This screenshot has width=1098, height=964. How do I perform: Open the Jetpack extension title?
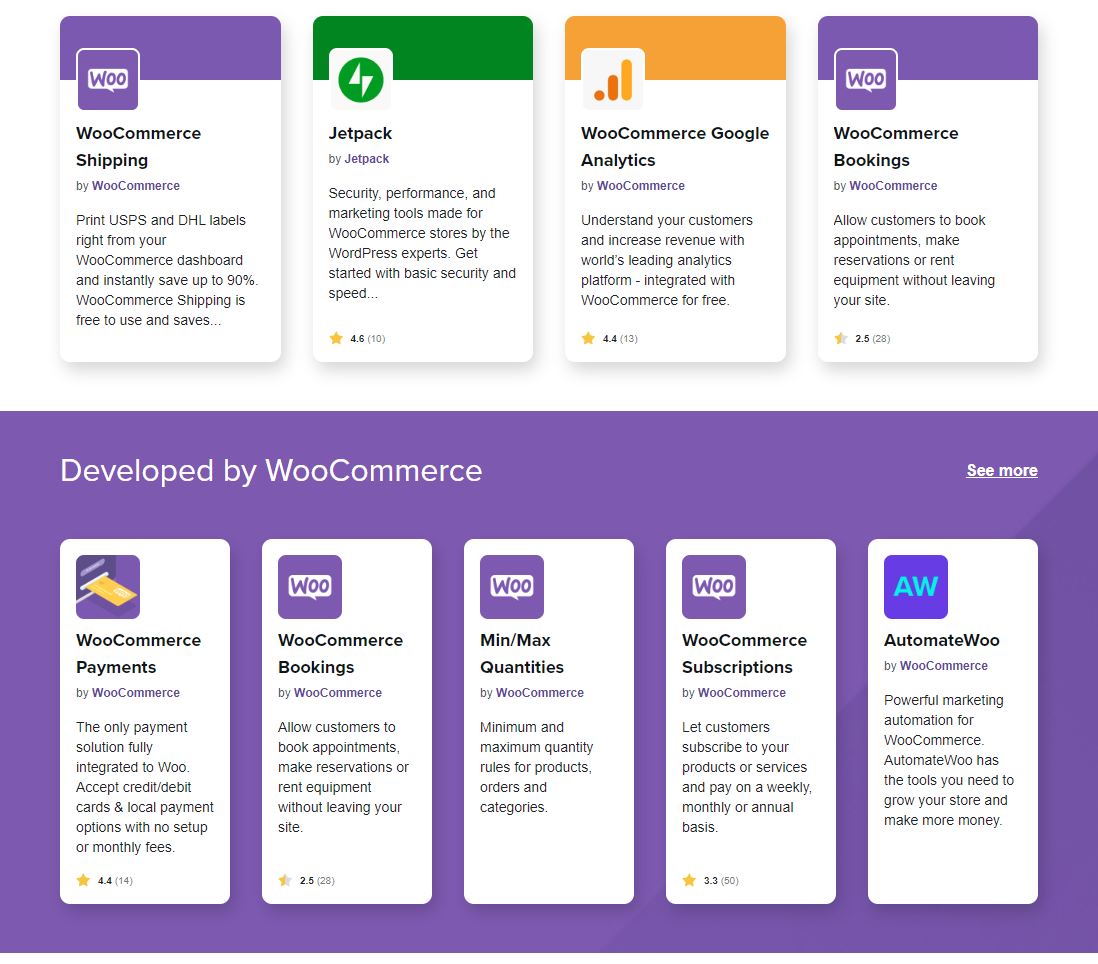(x=360, y=133)
